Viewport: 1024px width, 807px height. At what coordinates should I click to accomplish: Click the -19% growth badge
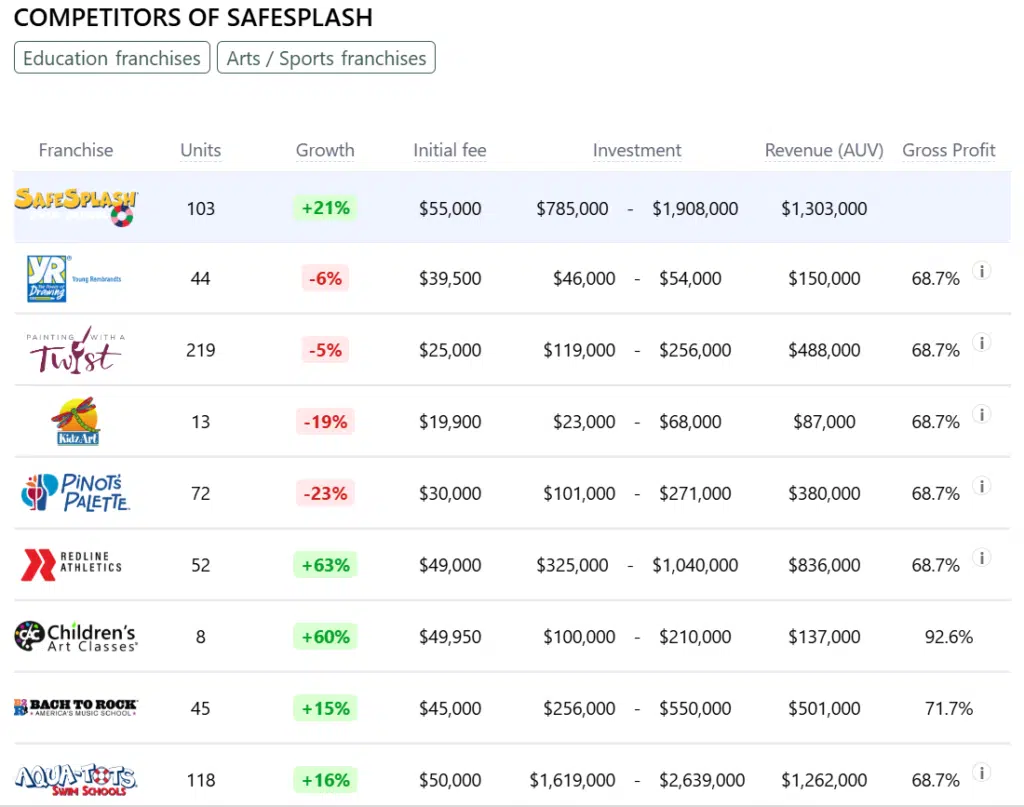coord(325,422)
